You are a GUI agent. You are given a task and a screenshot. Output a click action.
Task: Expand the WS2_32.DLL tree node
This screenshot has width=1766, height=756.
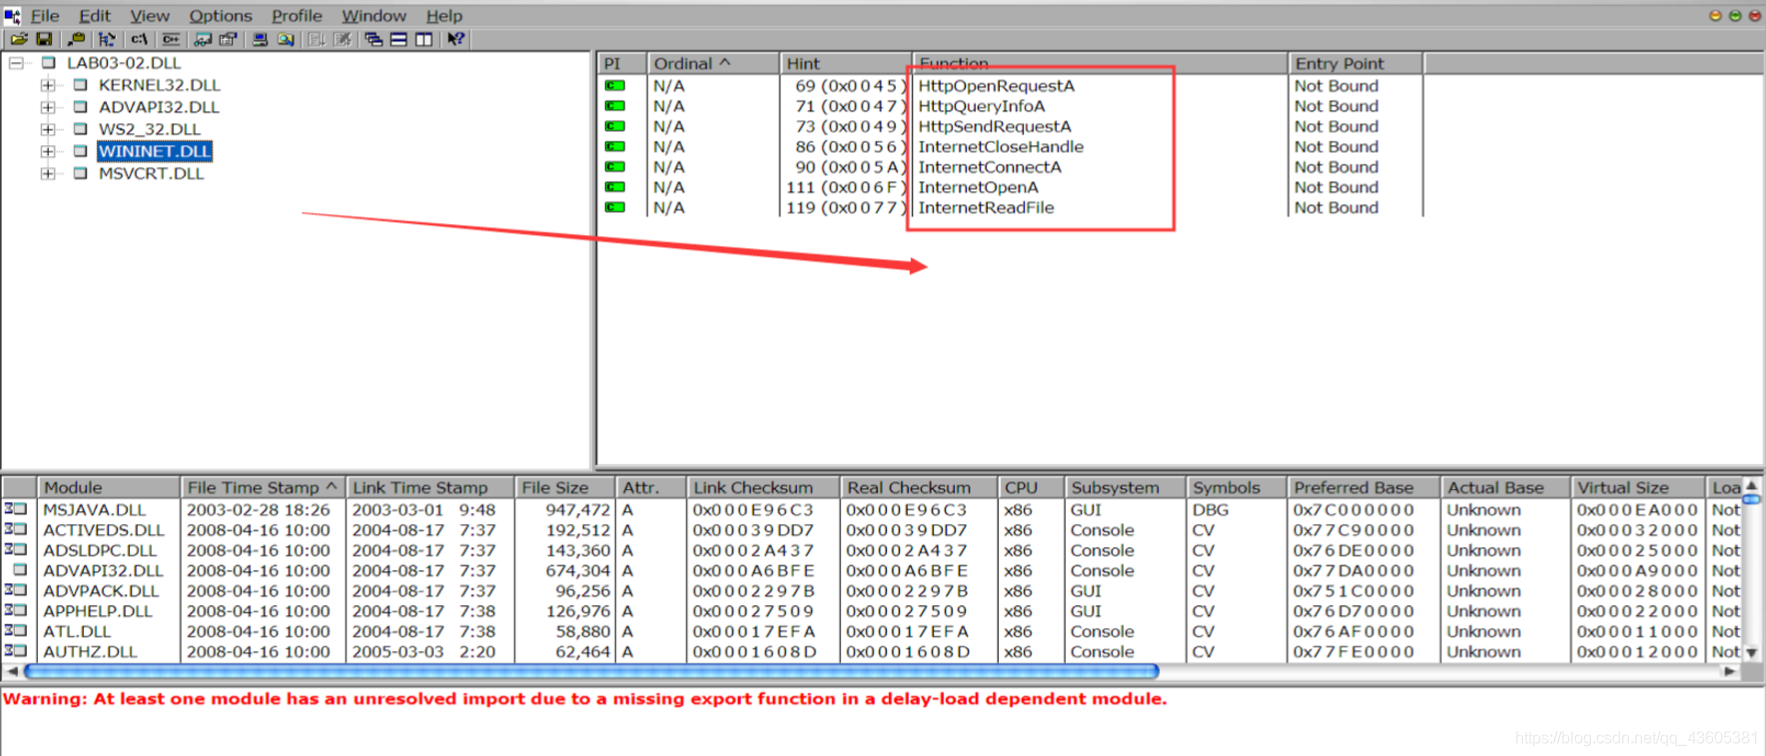48,129
